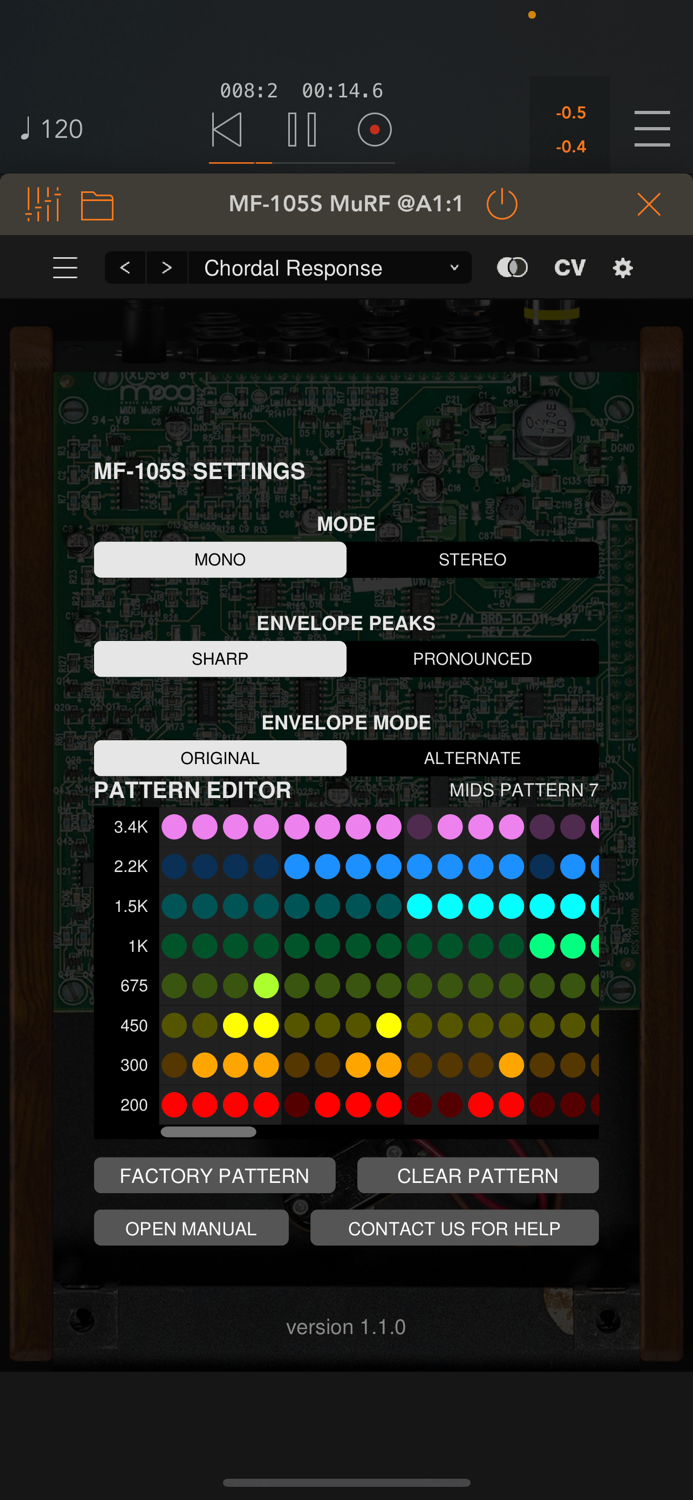693x1500 pixels.
Task: Toggle the A/B compare icon
Action: 512,268
